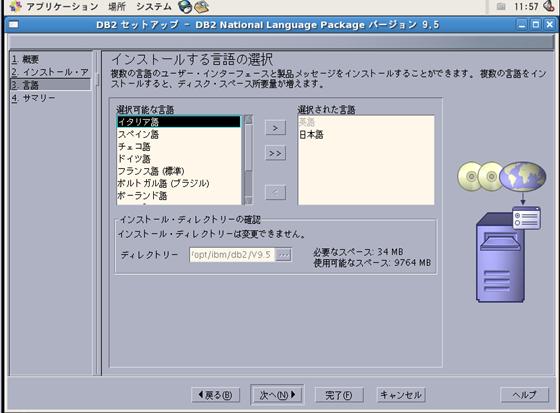Screen dimensions: 560x413
Task: Select チェコ語 in available languages
Action: click(x=179, y=146)
